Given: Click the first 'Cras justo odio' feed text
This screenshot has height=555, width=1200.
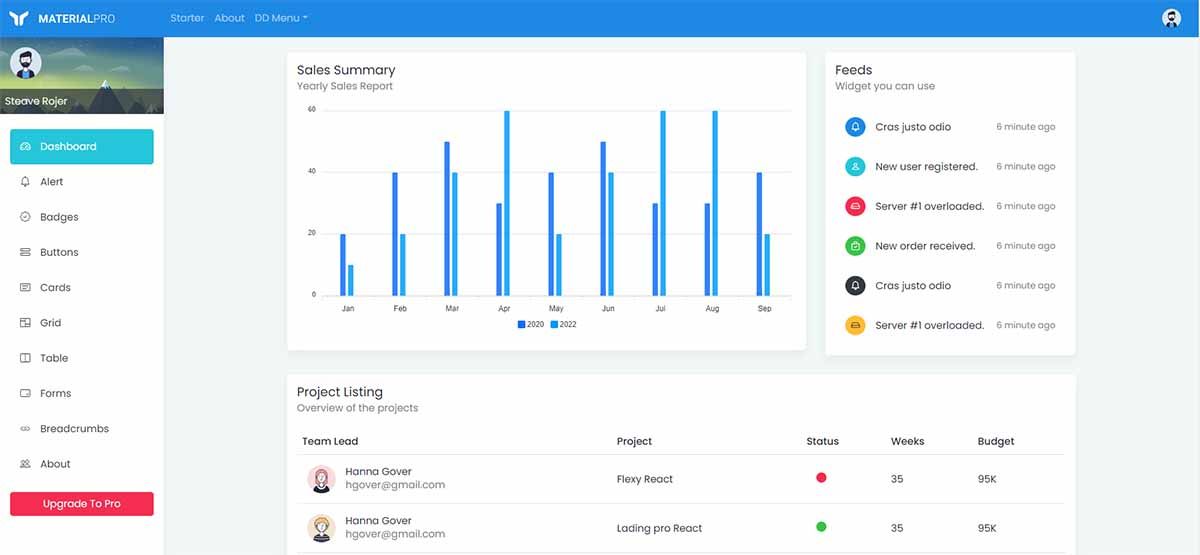Looking at the screenshot, I should (913, 127).
